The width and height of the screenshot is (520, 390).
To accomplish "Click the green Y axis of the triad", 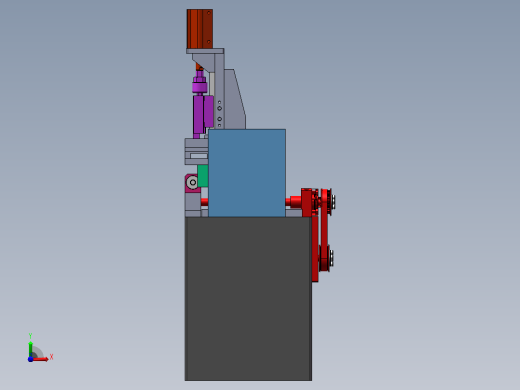I will pyautogui.click(x=31, y=349).
